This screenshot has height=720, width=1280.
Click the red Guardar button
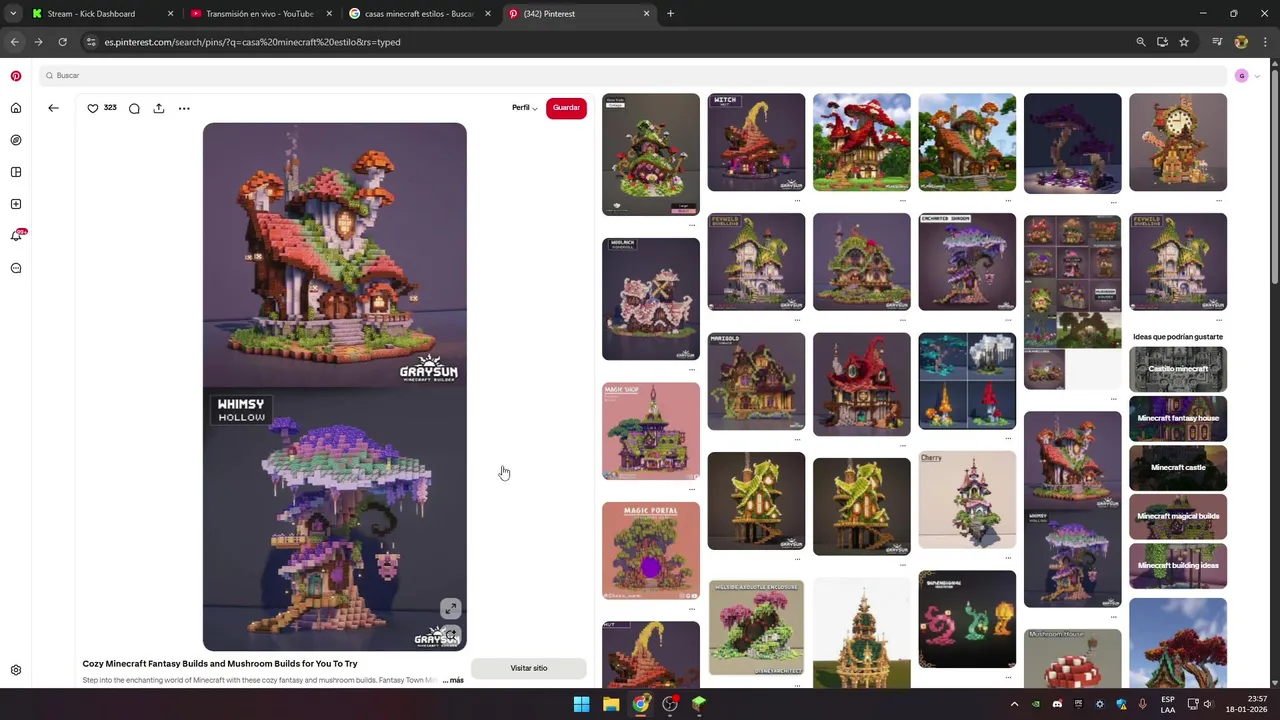(x=566, y=108)
